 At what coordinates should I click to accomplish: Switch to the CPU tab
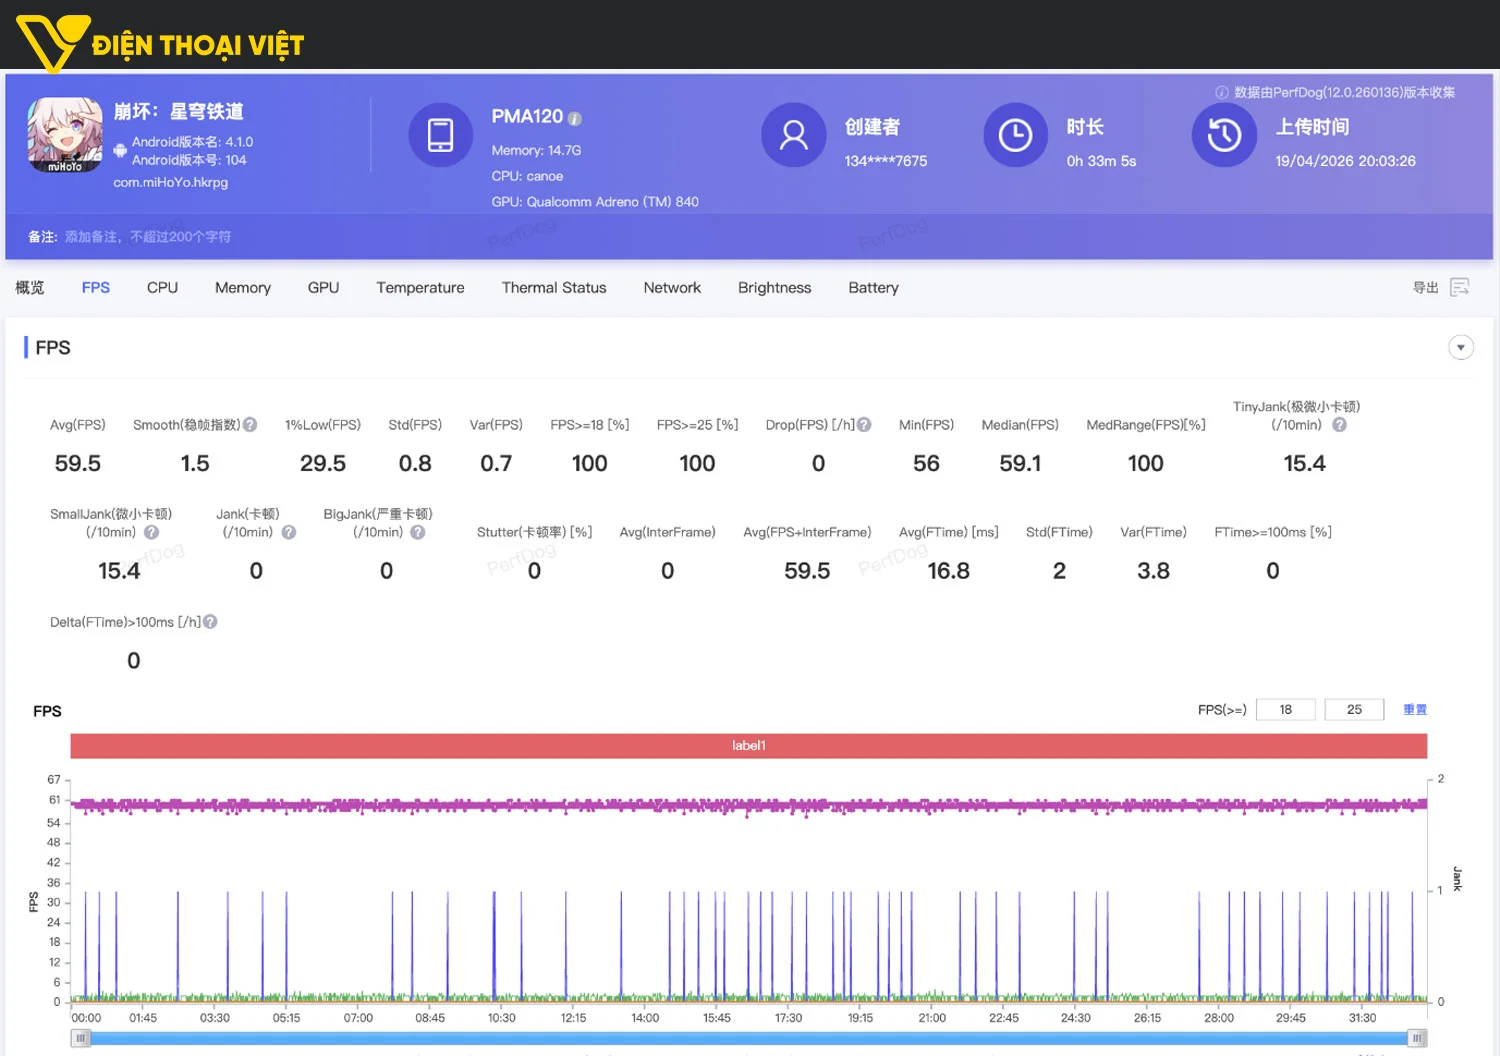click(162, 288)
